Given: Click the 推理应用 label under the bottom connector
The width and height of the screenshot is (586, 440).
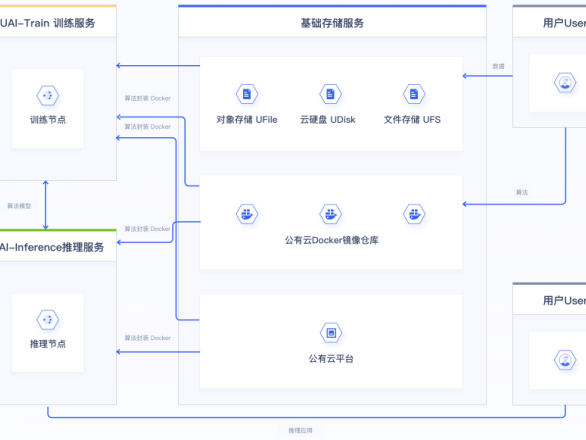Looking at the screenshot, I should point(300,431).
